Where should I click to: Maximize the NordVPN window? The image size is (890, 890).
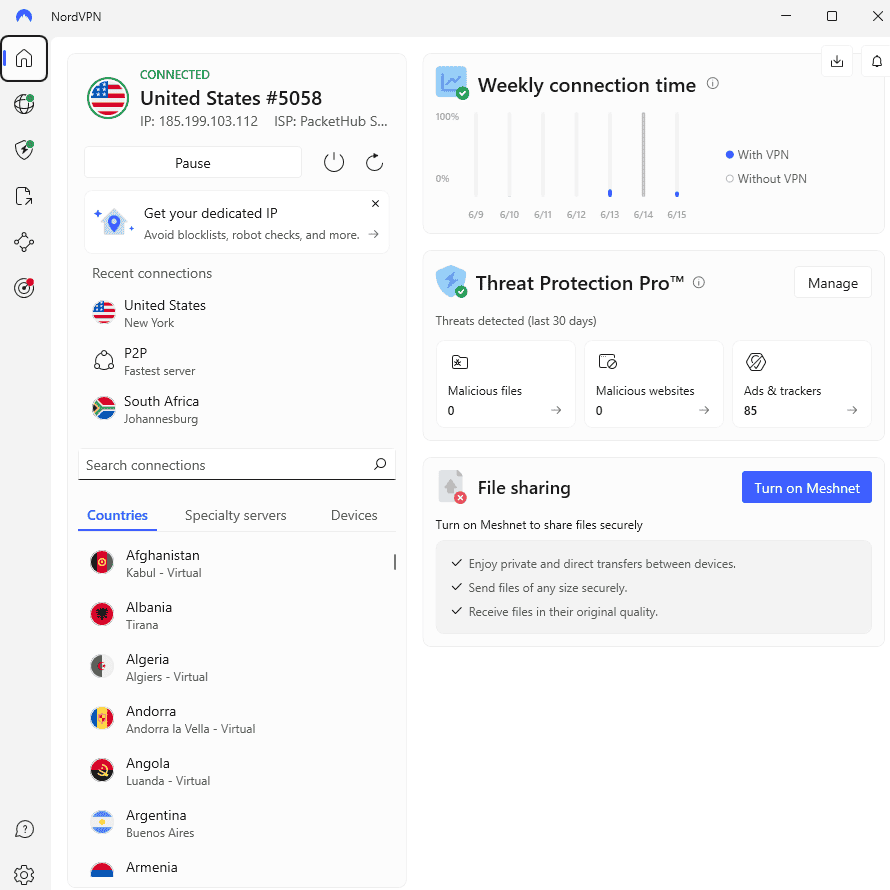(x=832, y=16)
